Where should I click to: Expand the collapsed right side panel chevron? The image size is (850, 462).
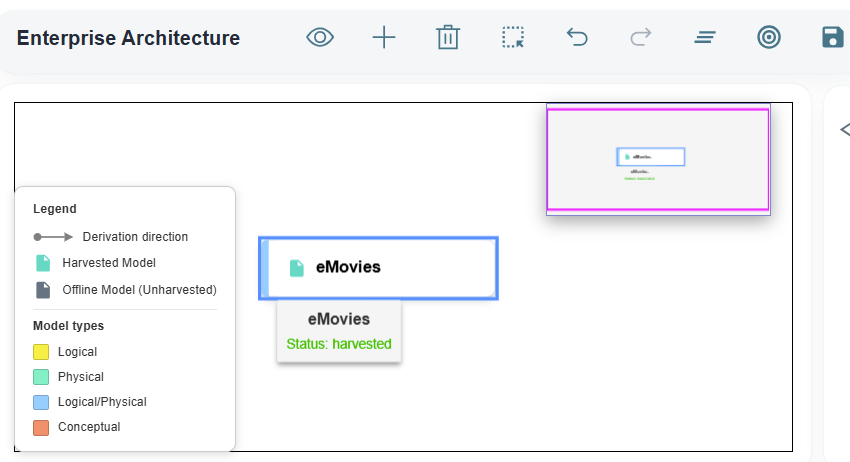(845, 130)
